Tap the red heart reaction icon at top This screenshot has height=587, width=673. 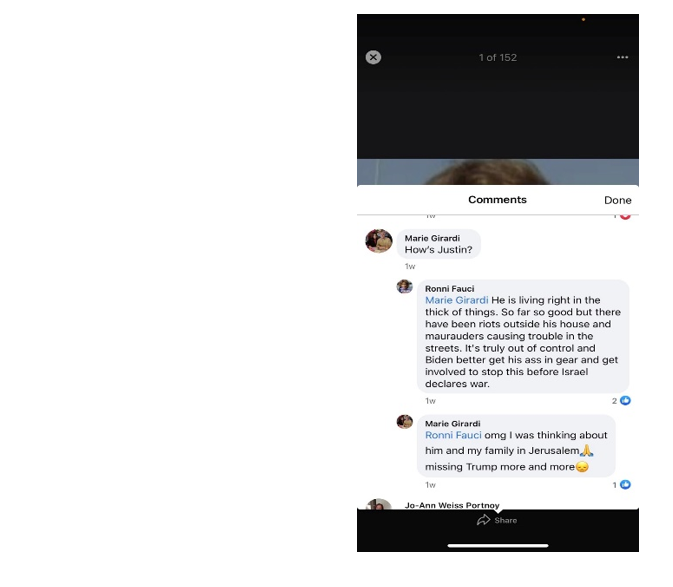click(625, 216)
